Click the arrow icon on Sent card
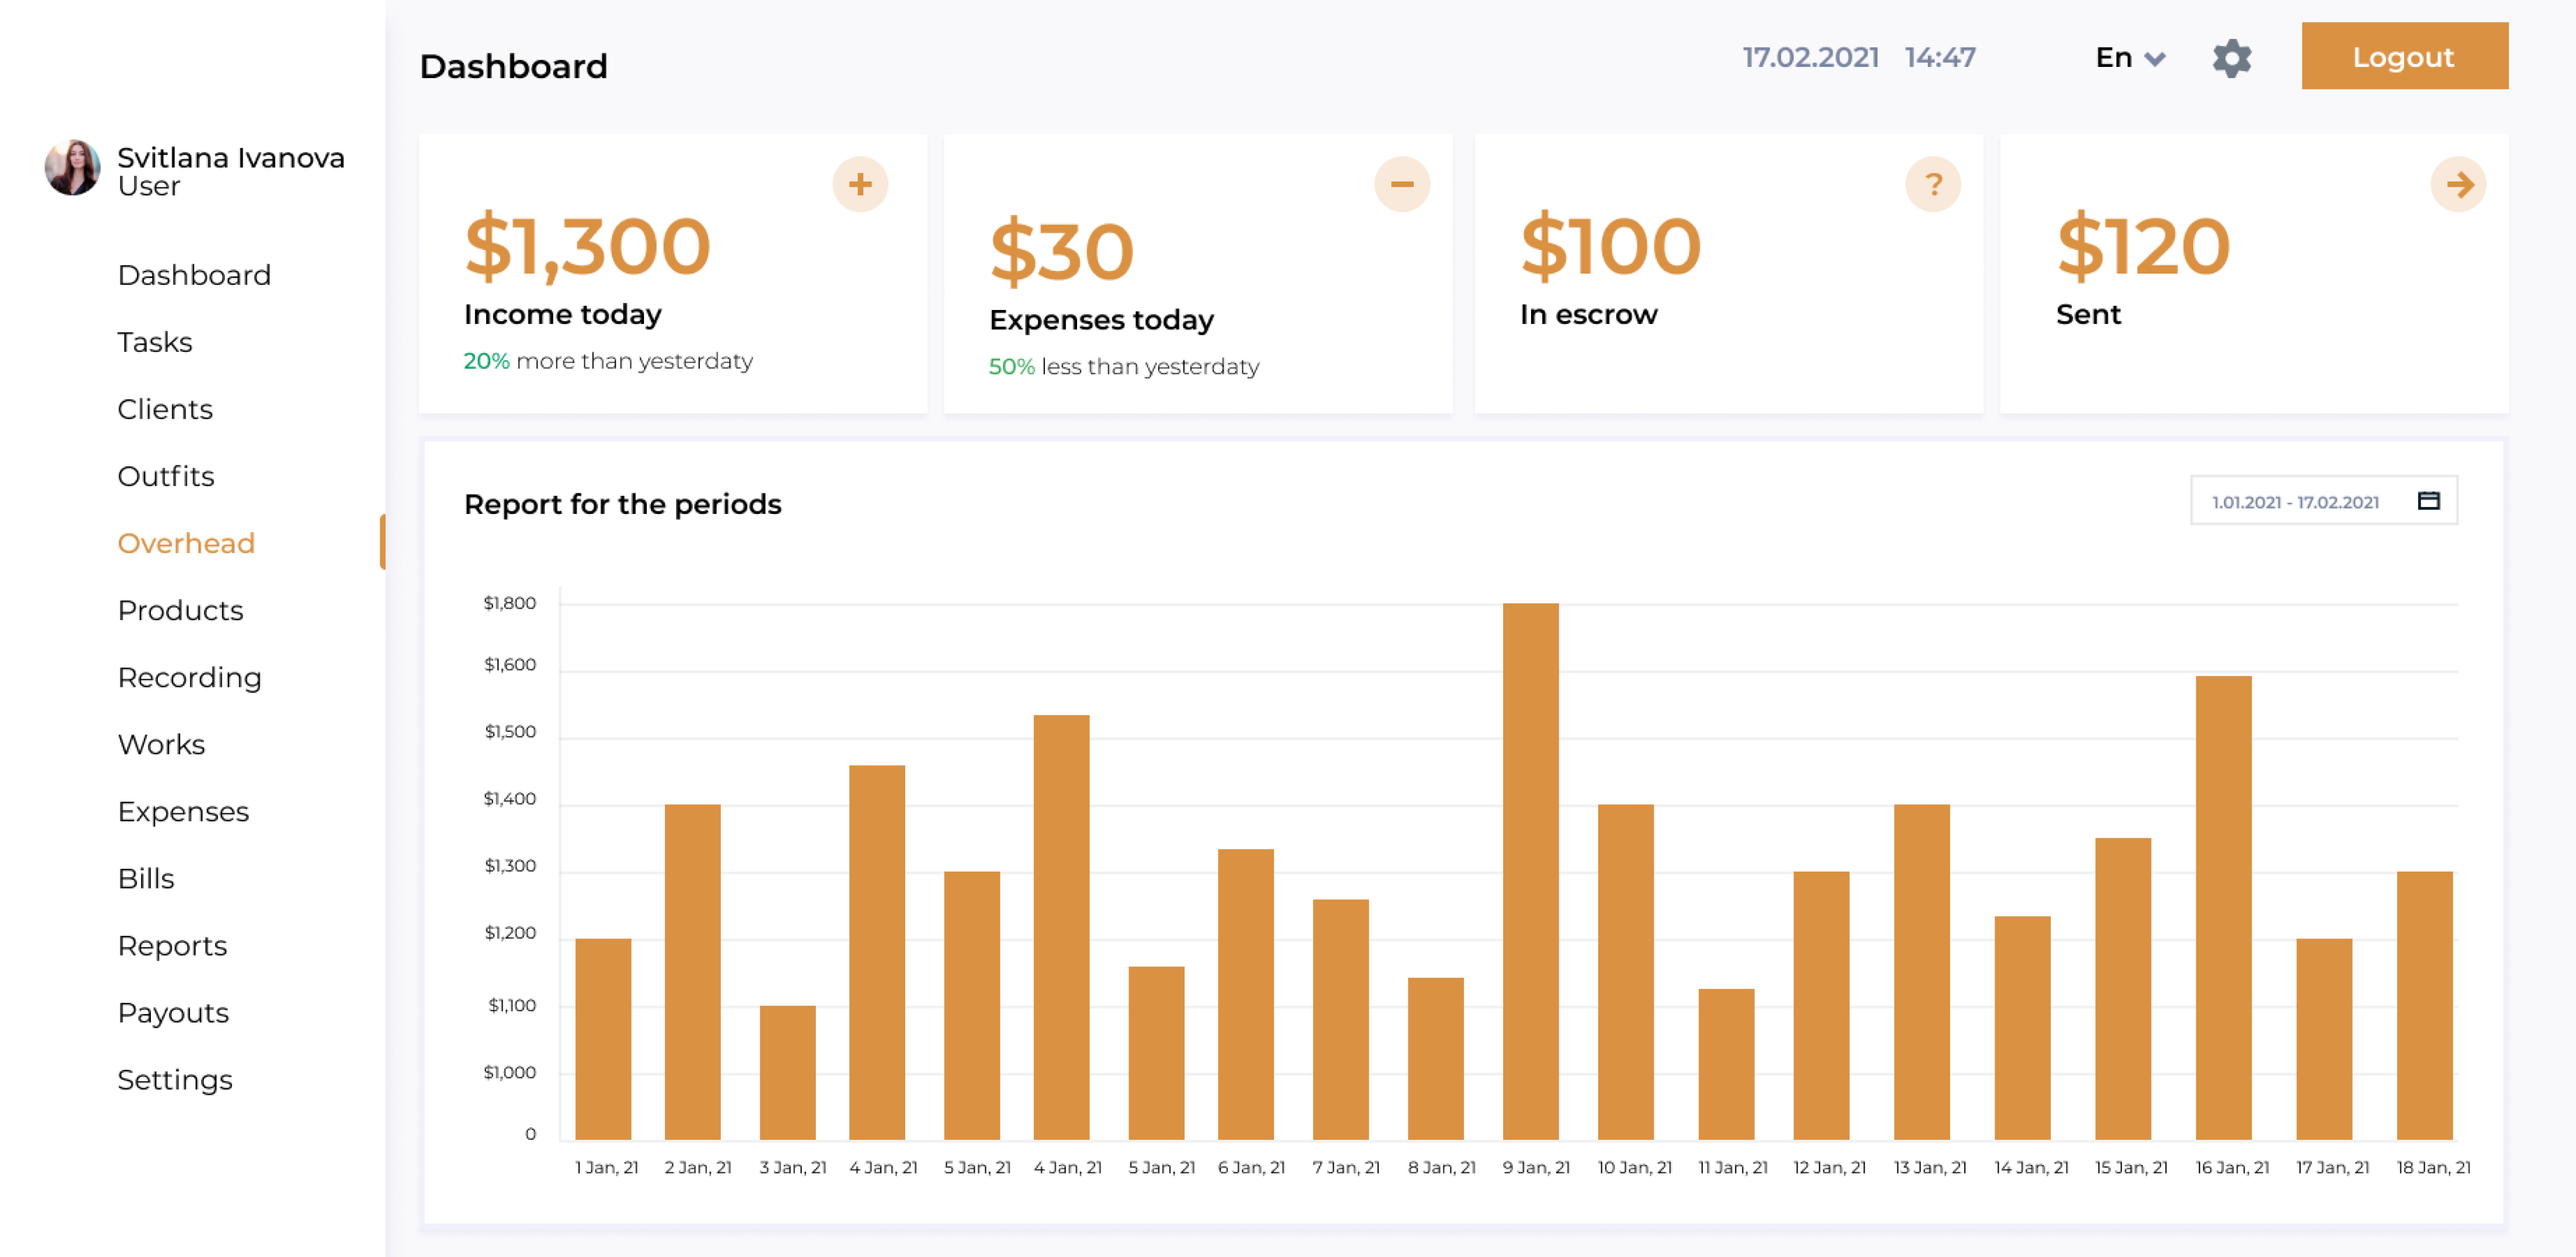The image size is (2576, 1257). pos(2458,184)
